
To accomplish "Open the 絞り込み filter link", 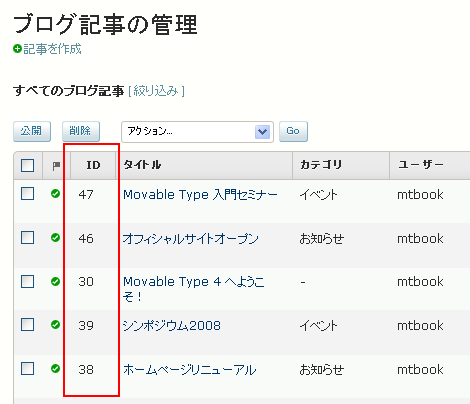I will (156, 91).
